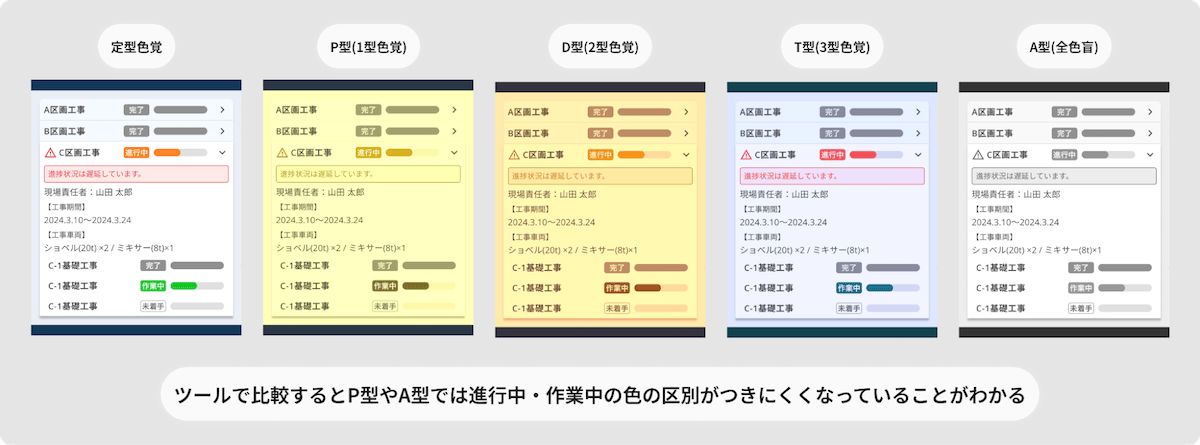The height and width of the screenshot is (445, 1200).
Task: Click the 作業中 progress bar in D型 panel
Action: pos(660,288)
